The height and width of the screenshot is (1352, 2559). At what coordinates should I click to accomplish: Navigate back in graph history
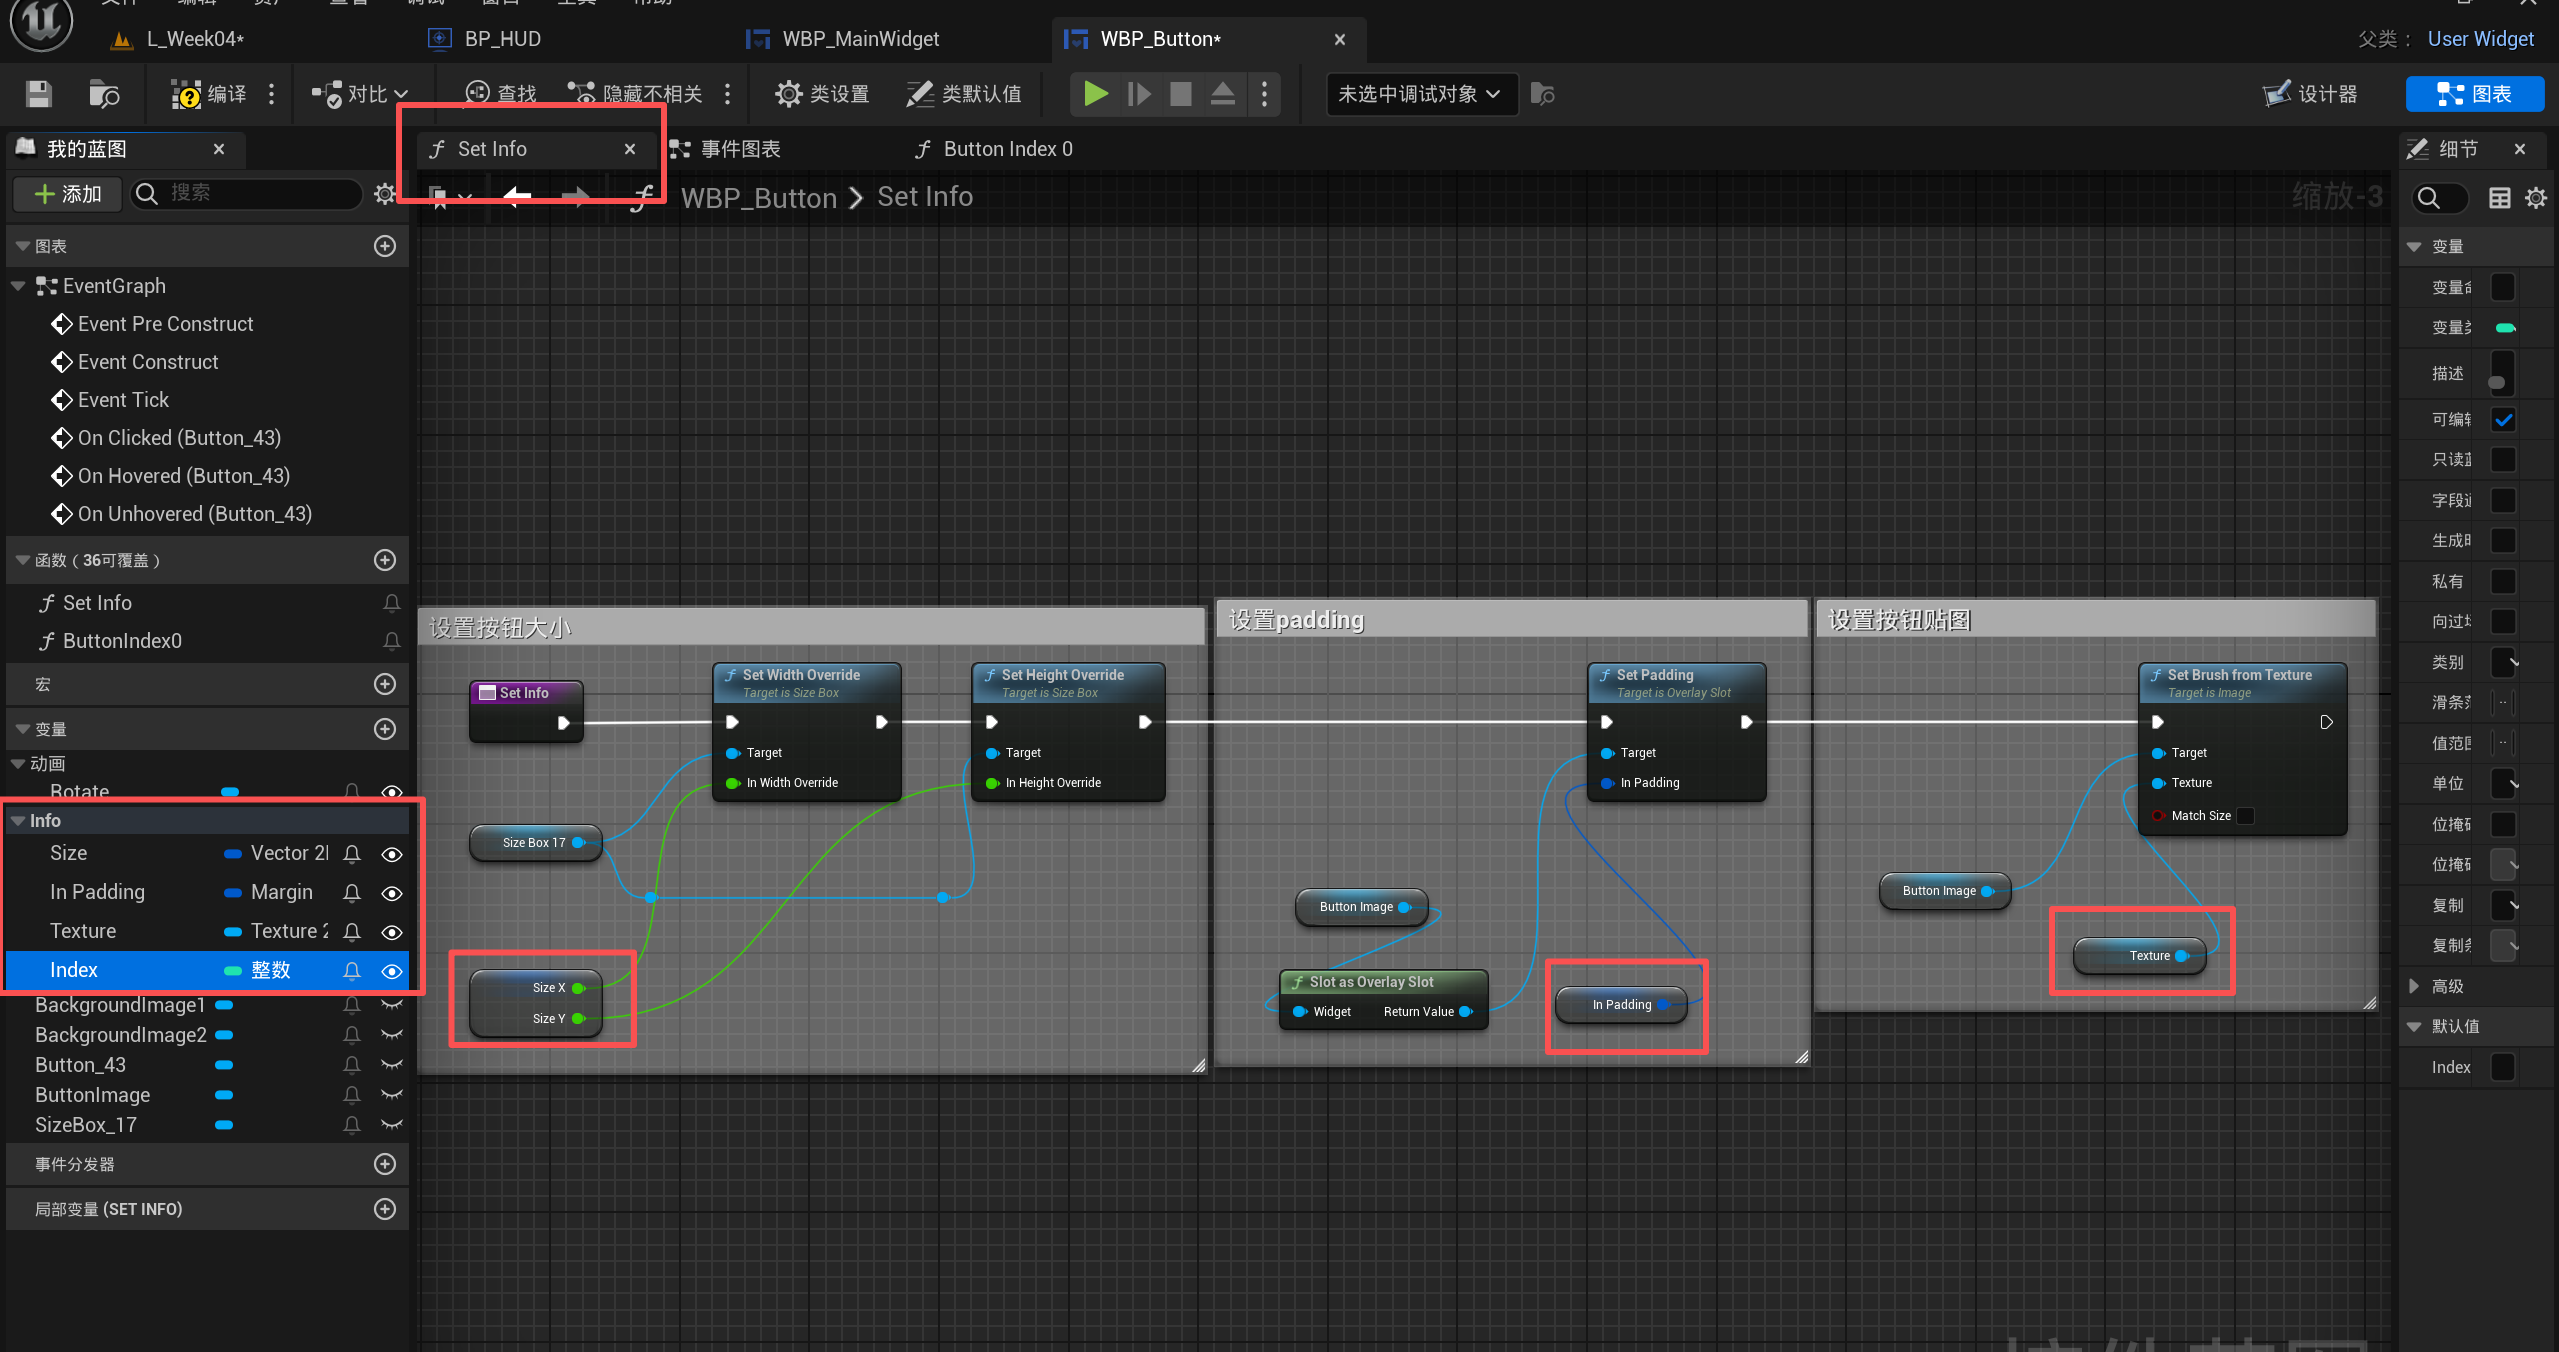(x=517, y=196)
